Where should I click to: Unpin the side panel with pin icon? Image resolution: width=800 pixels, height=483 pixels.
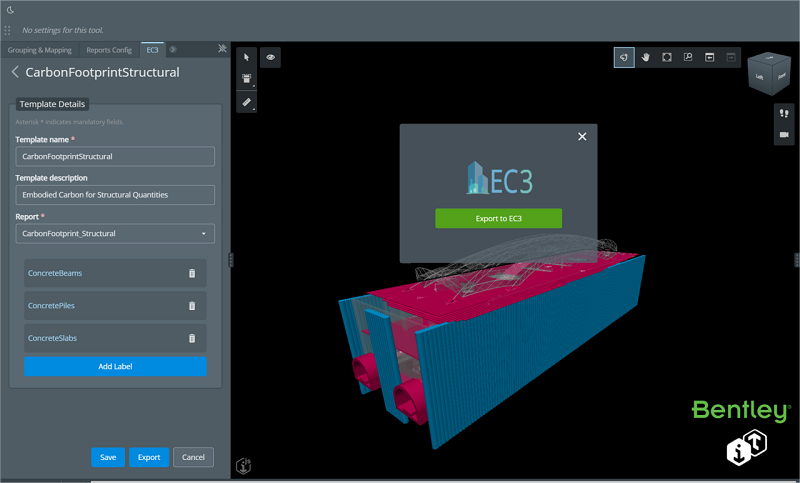222,48
